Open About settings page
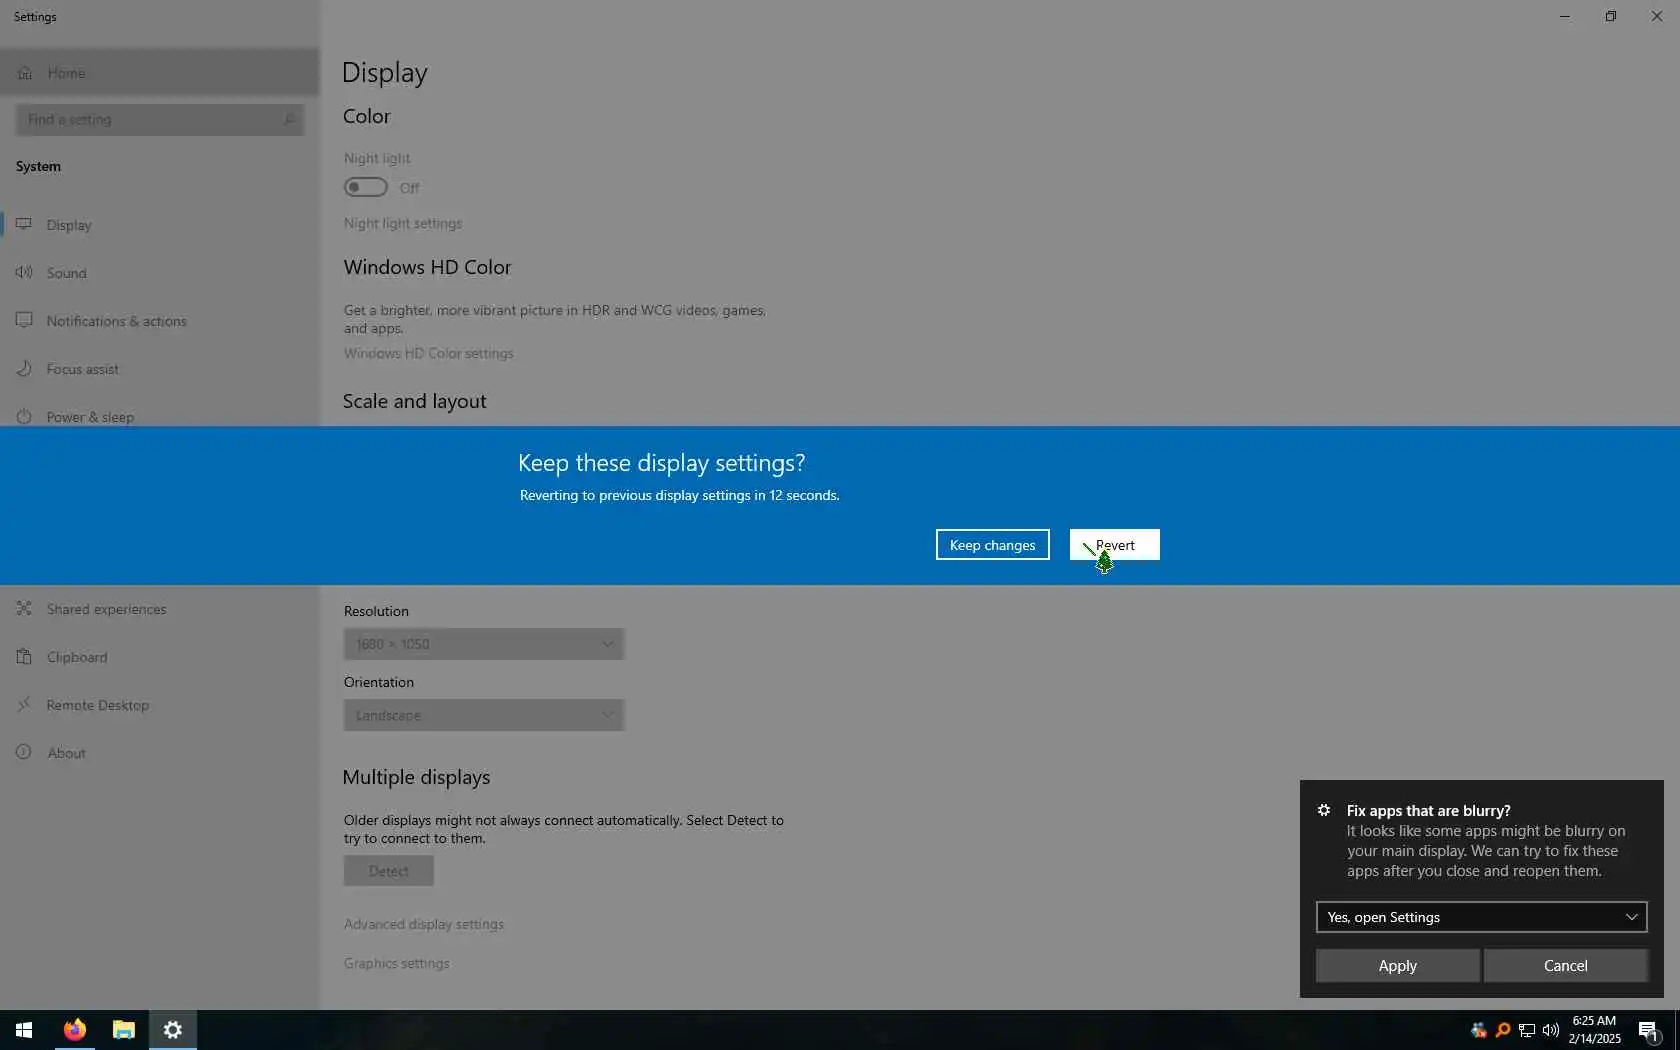Screen dimensions: 1680x1050 [x=160, y=753]
